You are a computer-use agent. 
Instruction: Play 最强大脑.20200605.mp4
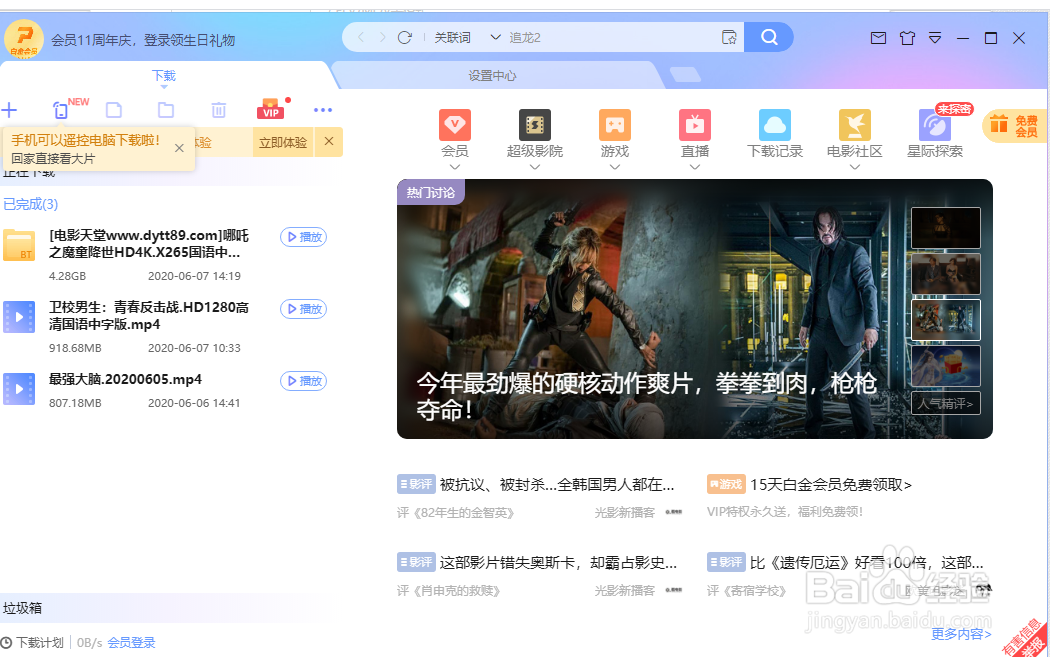[303, 380]
